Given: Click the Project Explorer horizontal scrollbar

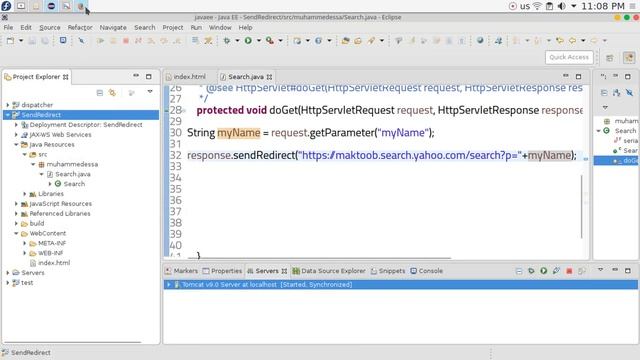Looking at the screenshot, I should 73,342.
